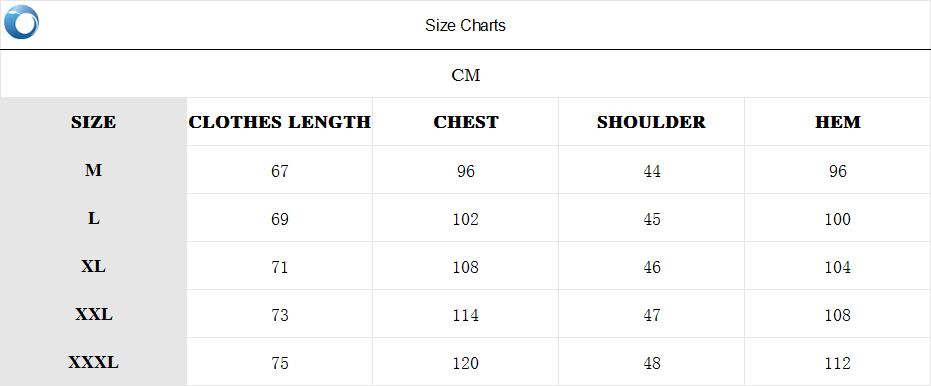Select the M size row label
Image resolution: width=931 pixels, height=386 pixels.
pyautogui.click(x=93, y=170)
